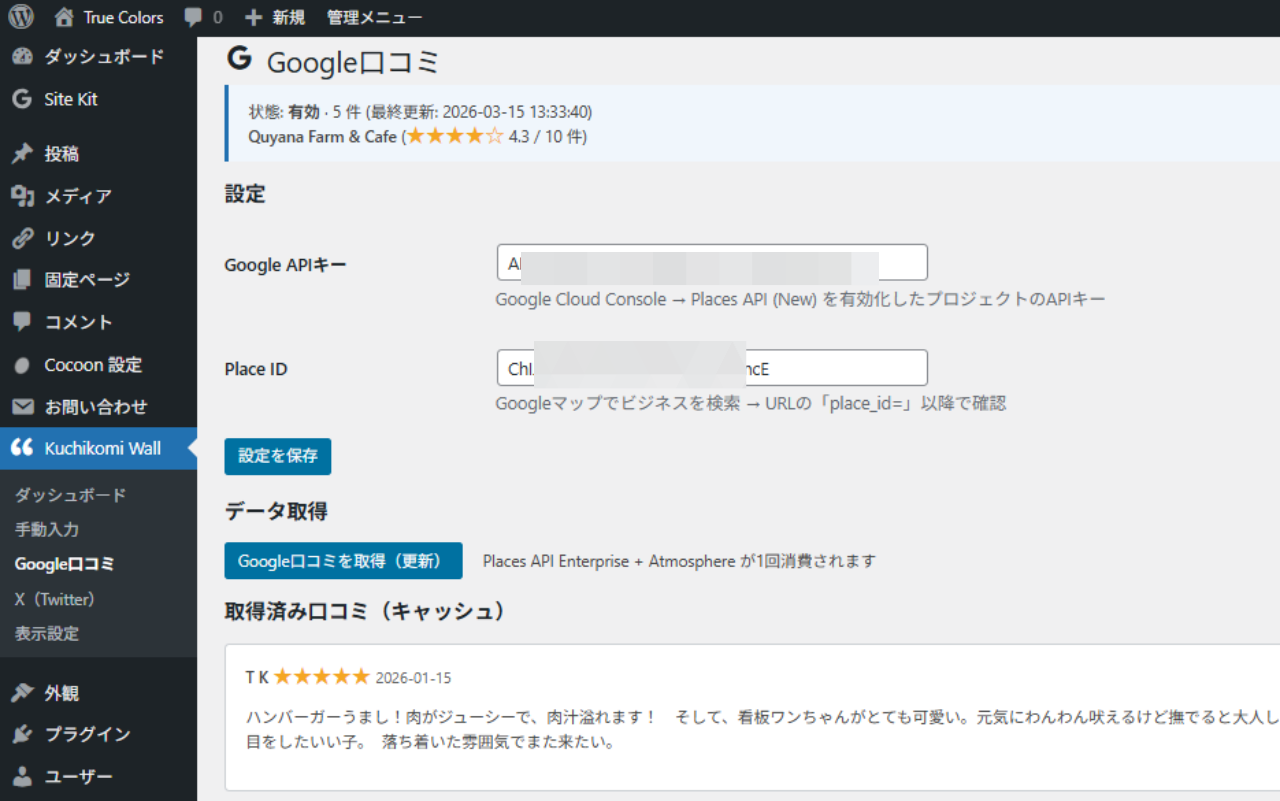1280x801 pixels.
Task: Click the comment bubble icon in admin bar
Action: click(193, 16)
